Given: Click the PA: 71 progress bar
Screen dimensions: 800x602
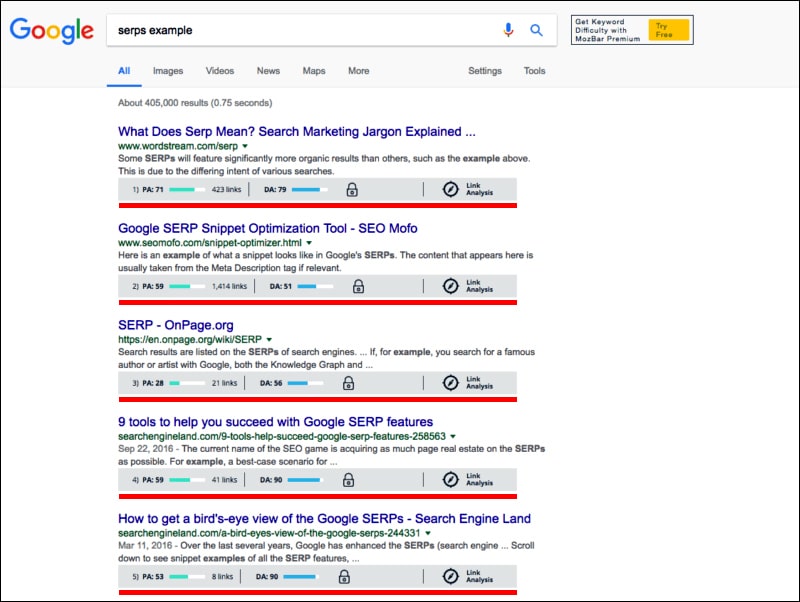Looking at the screenshot, I should pos(187,190).
